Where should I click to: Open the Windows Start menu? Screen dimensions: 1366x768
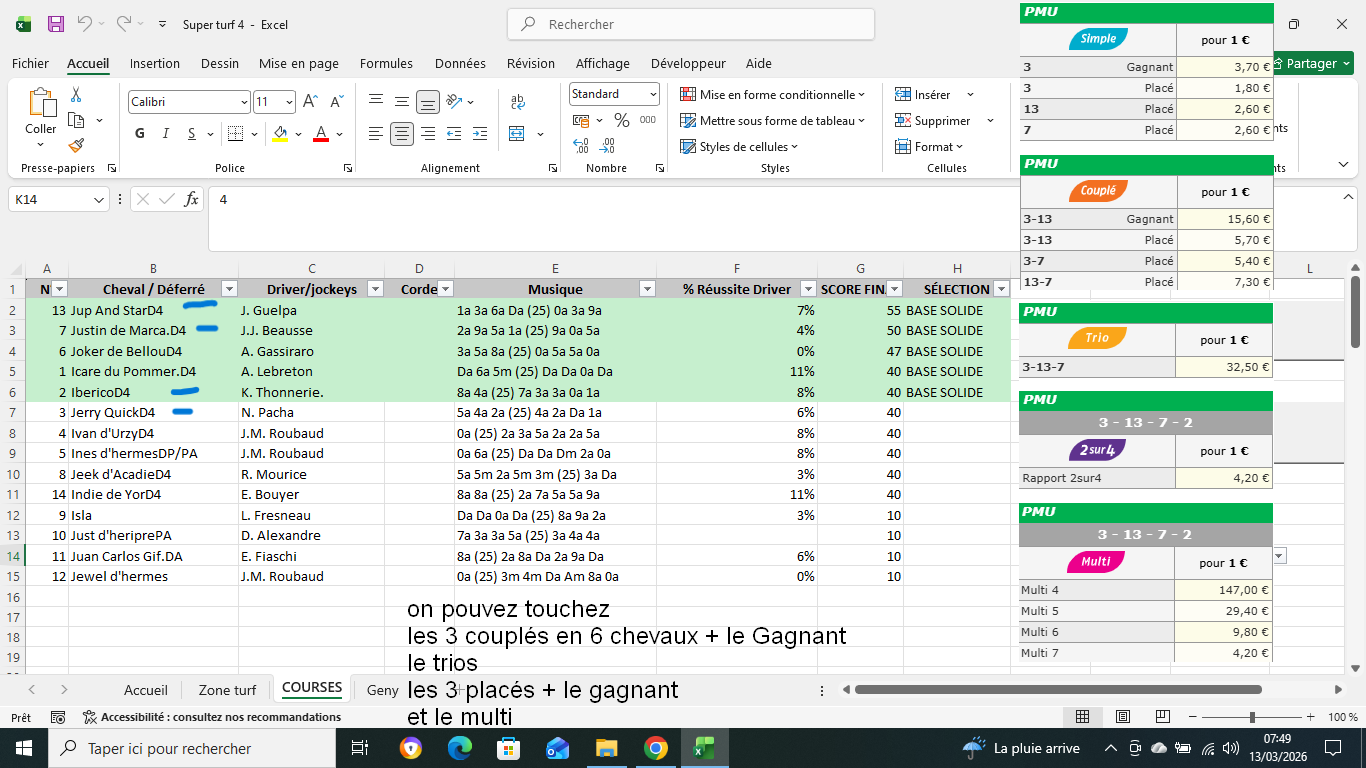(23, 748)
